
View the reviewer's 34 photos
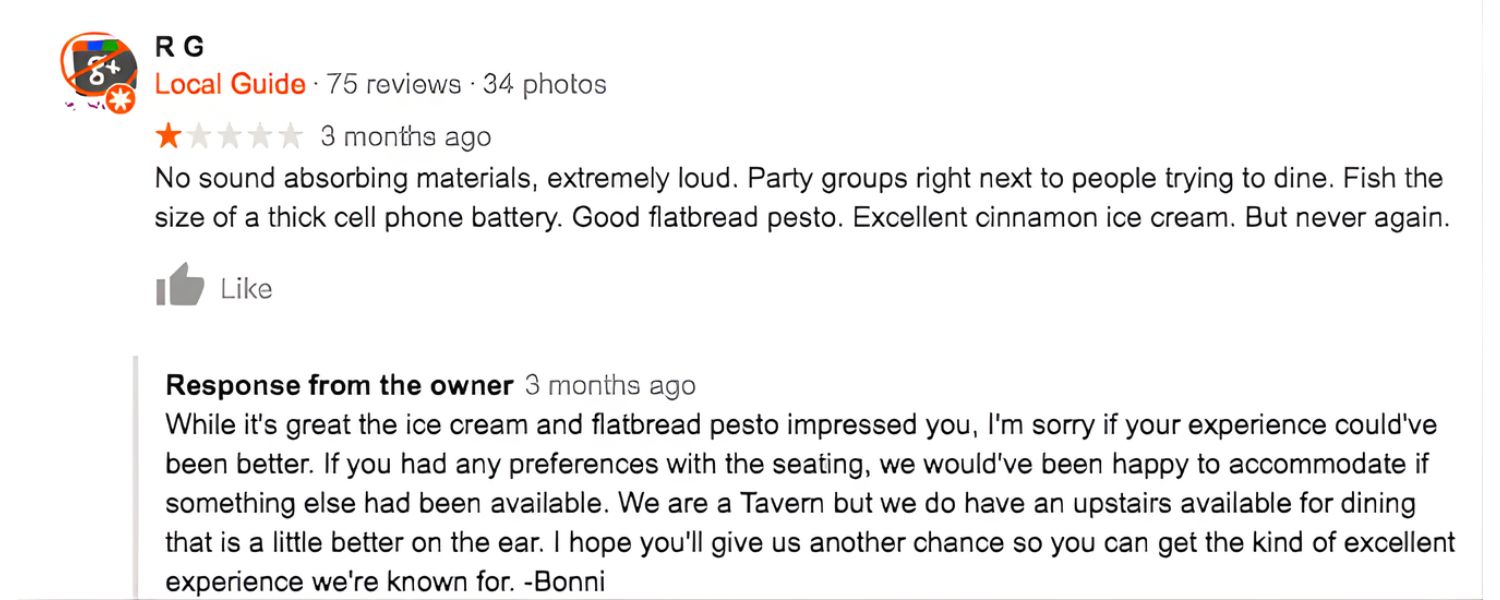pyautogui.click(x=544, y=84)
